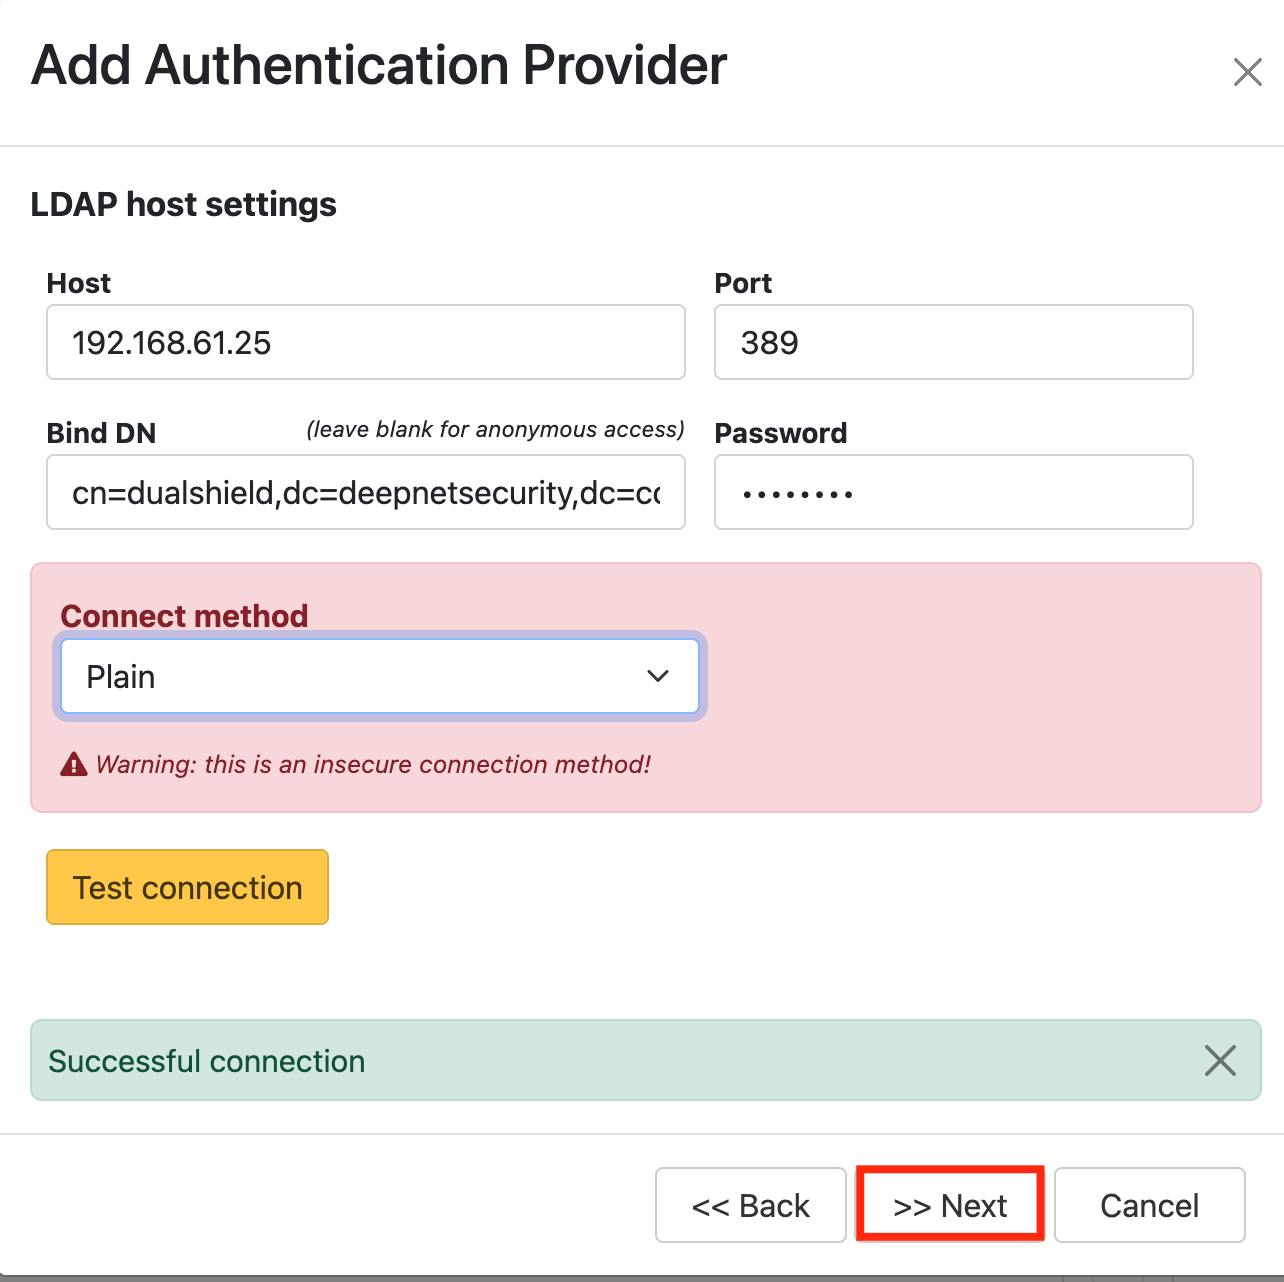
Task: Click the Port field showing 389
Action: coord(953,343)
